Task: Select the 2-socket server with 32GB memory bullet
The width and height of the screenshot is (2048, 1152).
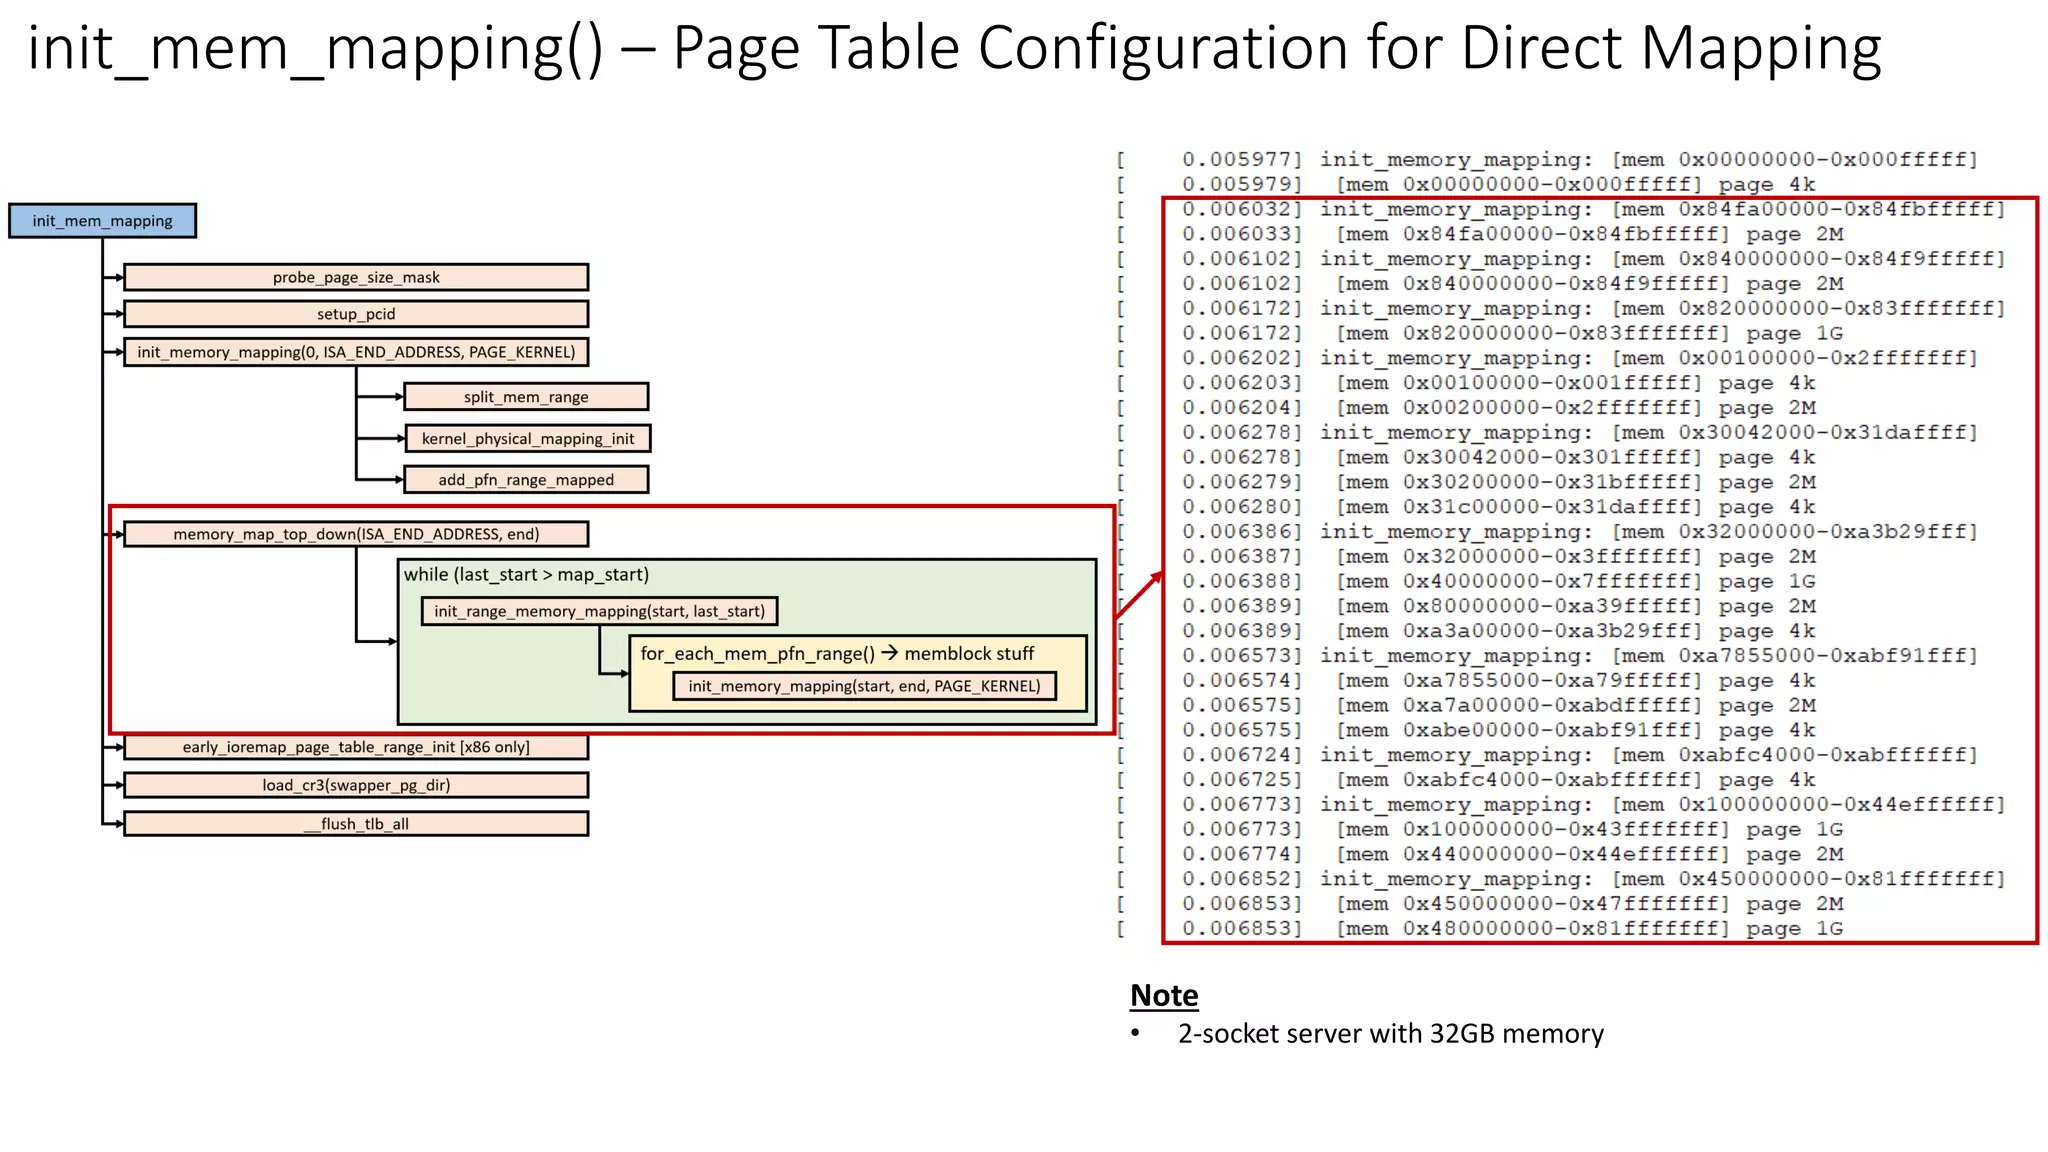Action: coord(1390,1034)
